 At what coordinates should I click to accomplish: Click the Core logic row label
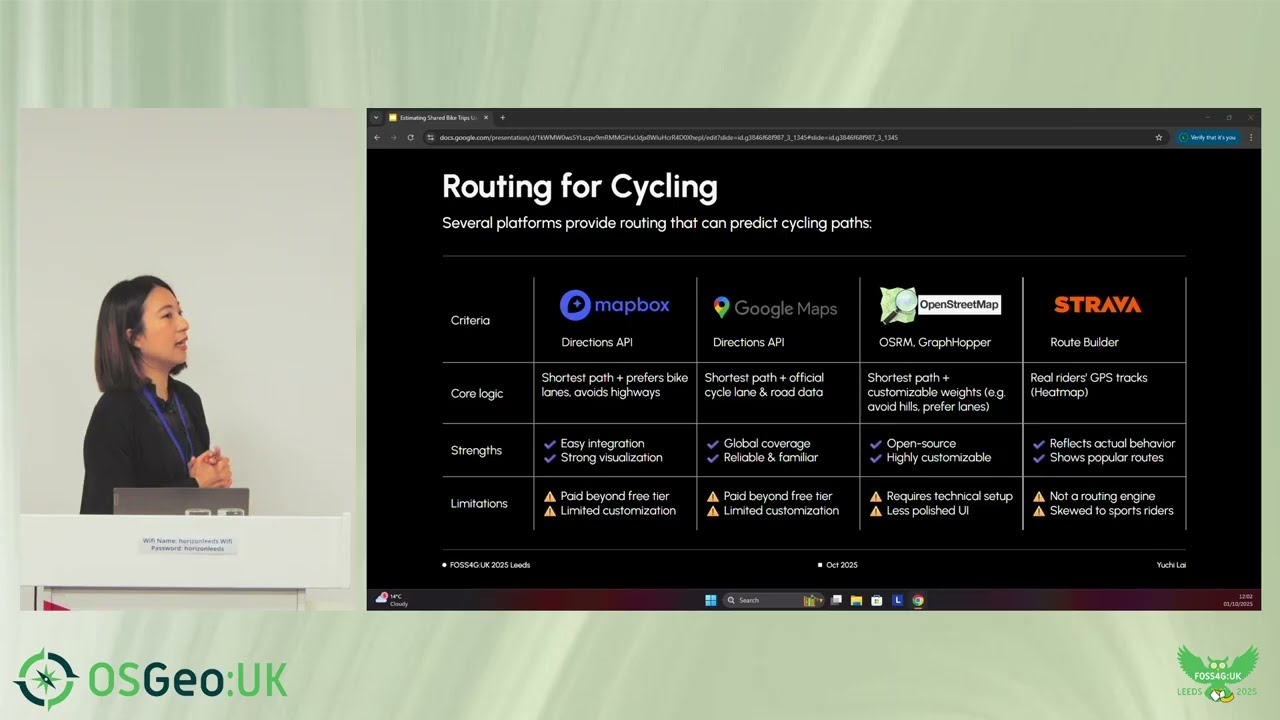(x=477, y=394)
